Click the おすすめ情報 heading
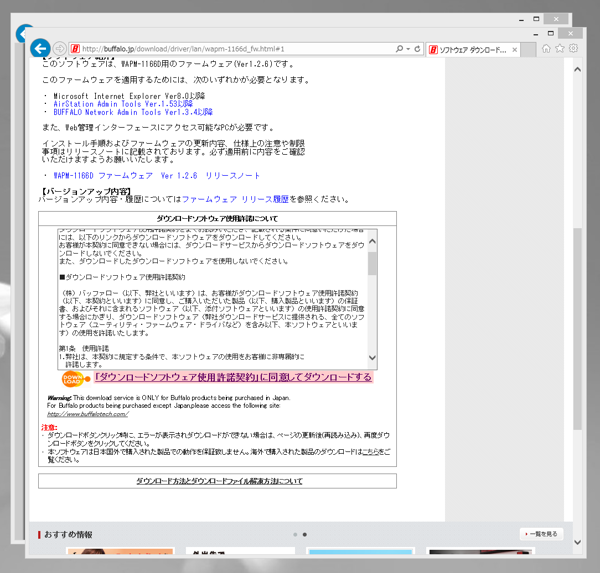The image size is (600, 573). (x=68, y=534)
